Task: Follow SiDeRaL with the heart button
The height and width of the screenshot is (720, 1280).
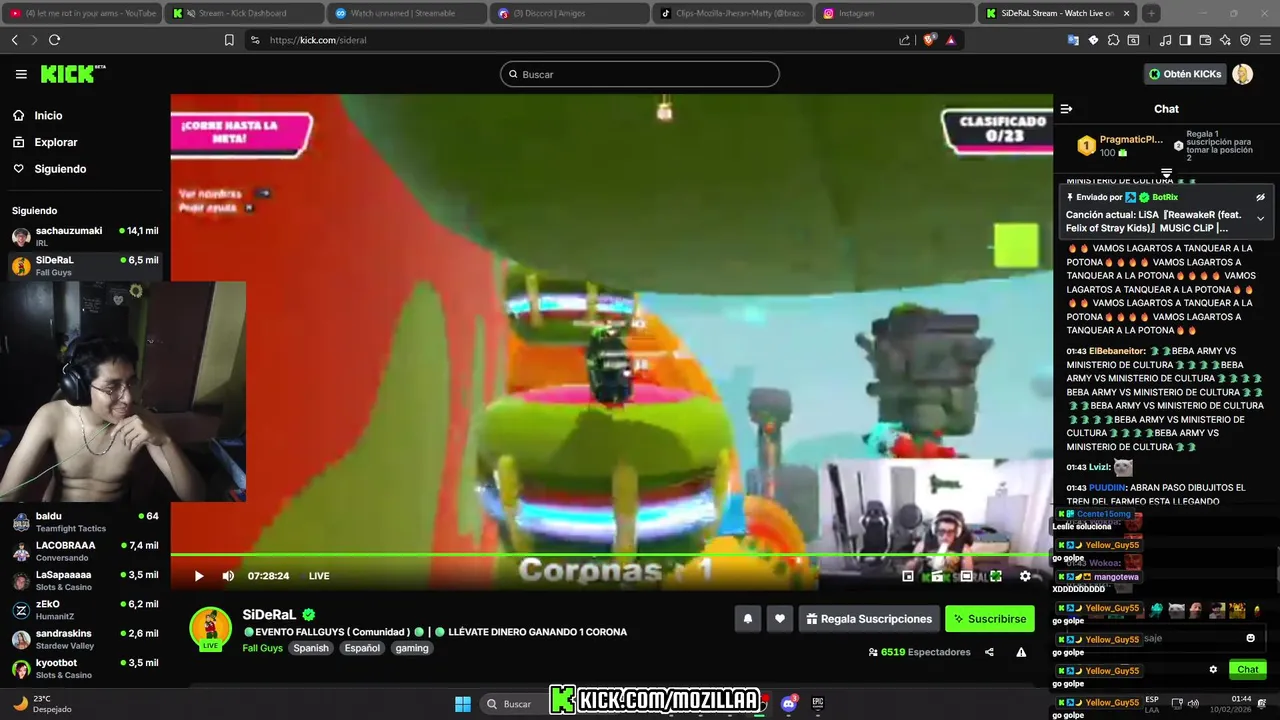Action: 780,619
